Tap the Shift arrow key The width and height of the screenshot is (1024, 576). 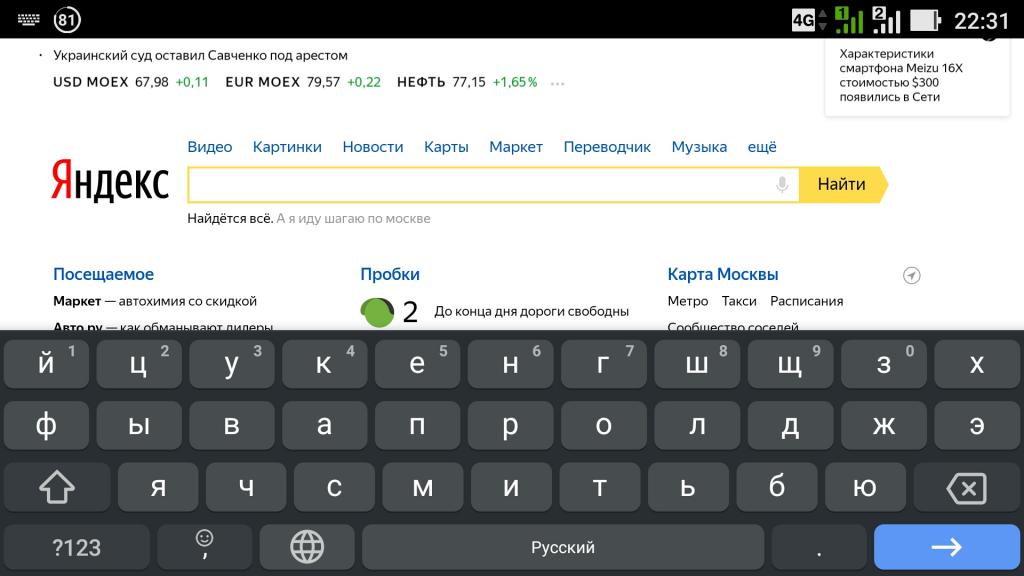pos(57,487)
